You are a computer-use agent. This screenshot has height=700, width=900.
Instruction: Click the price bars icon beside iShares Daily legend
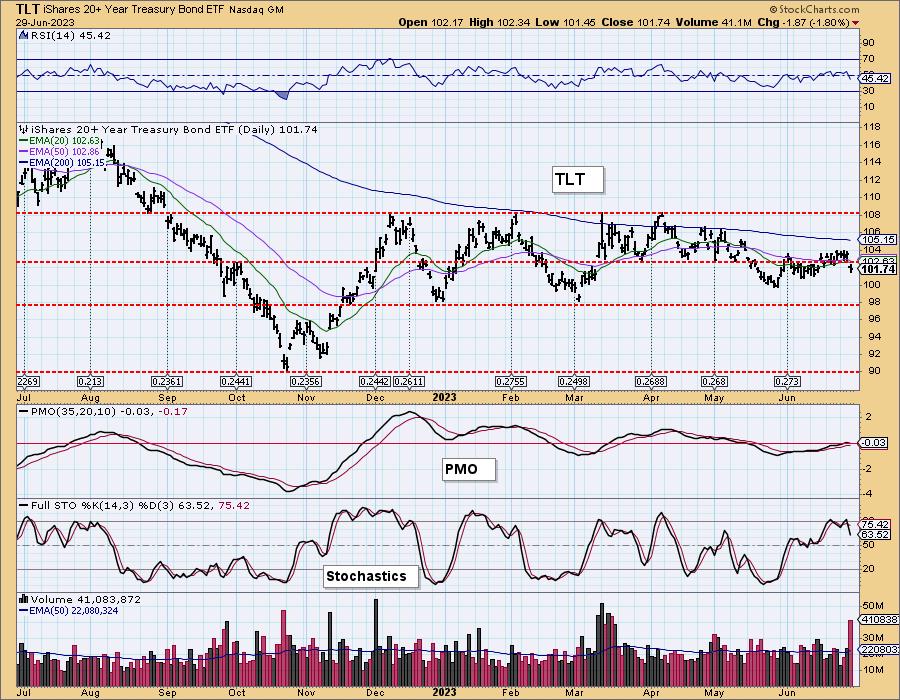[24, 130]
